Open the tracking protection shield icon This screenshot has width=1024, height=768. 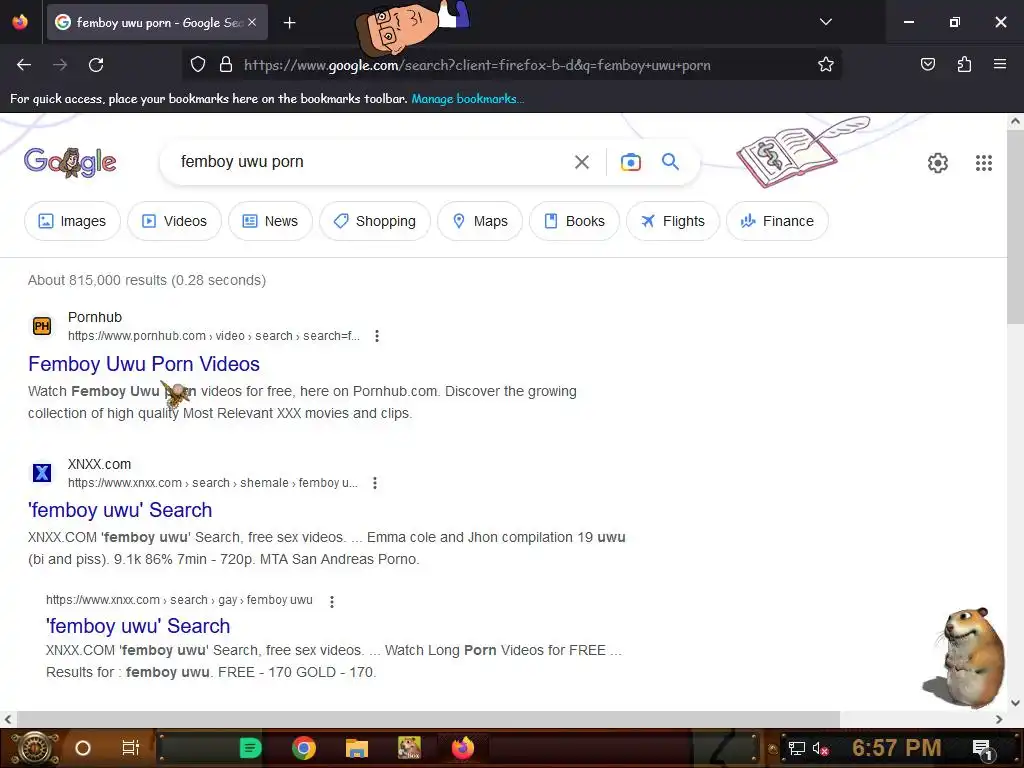pyautogui.click(x=198, y=64)
